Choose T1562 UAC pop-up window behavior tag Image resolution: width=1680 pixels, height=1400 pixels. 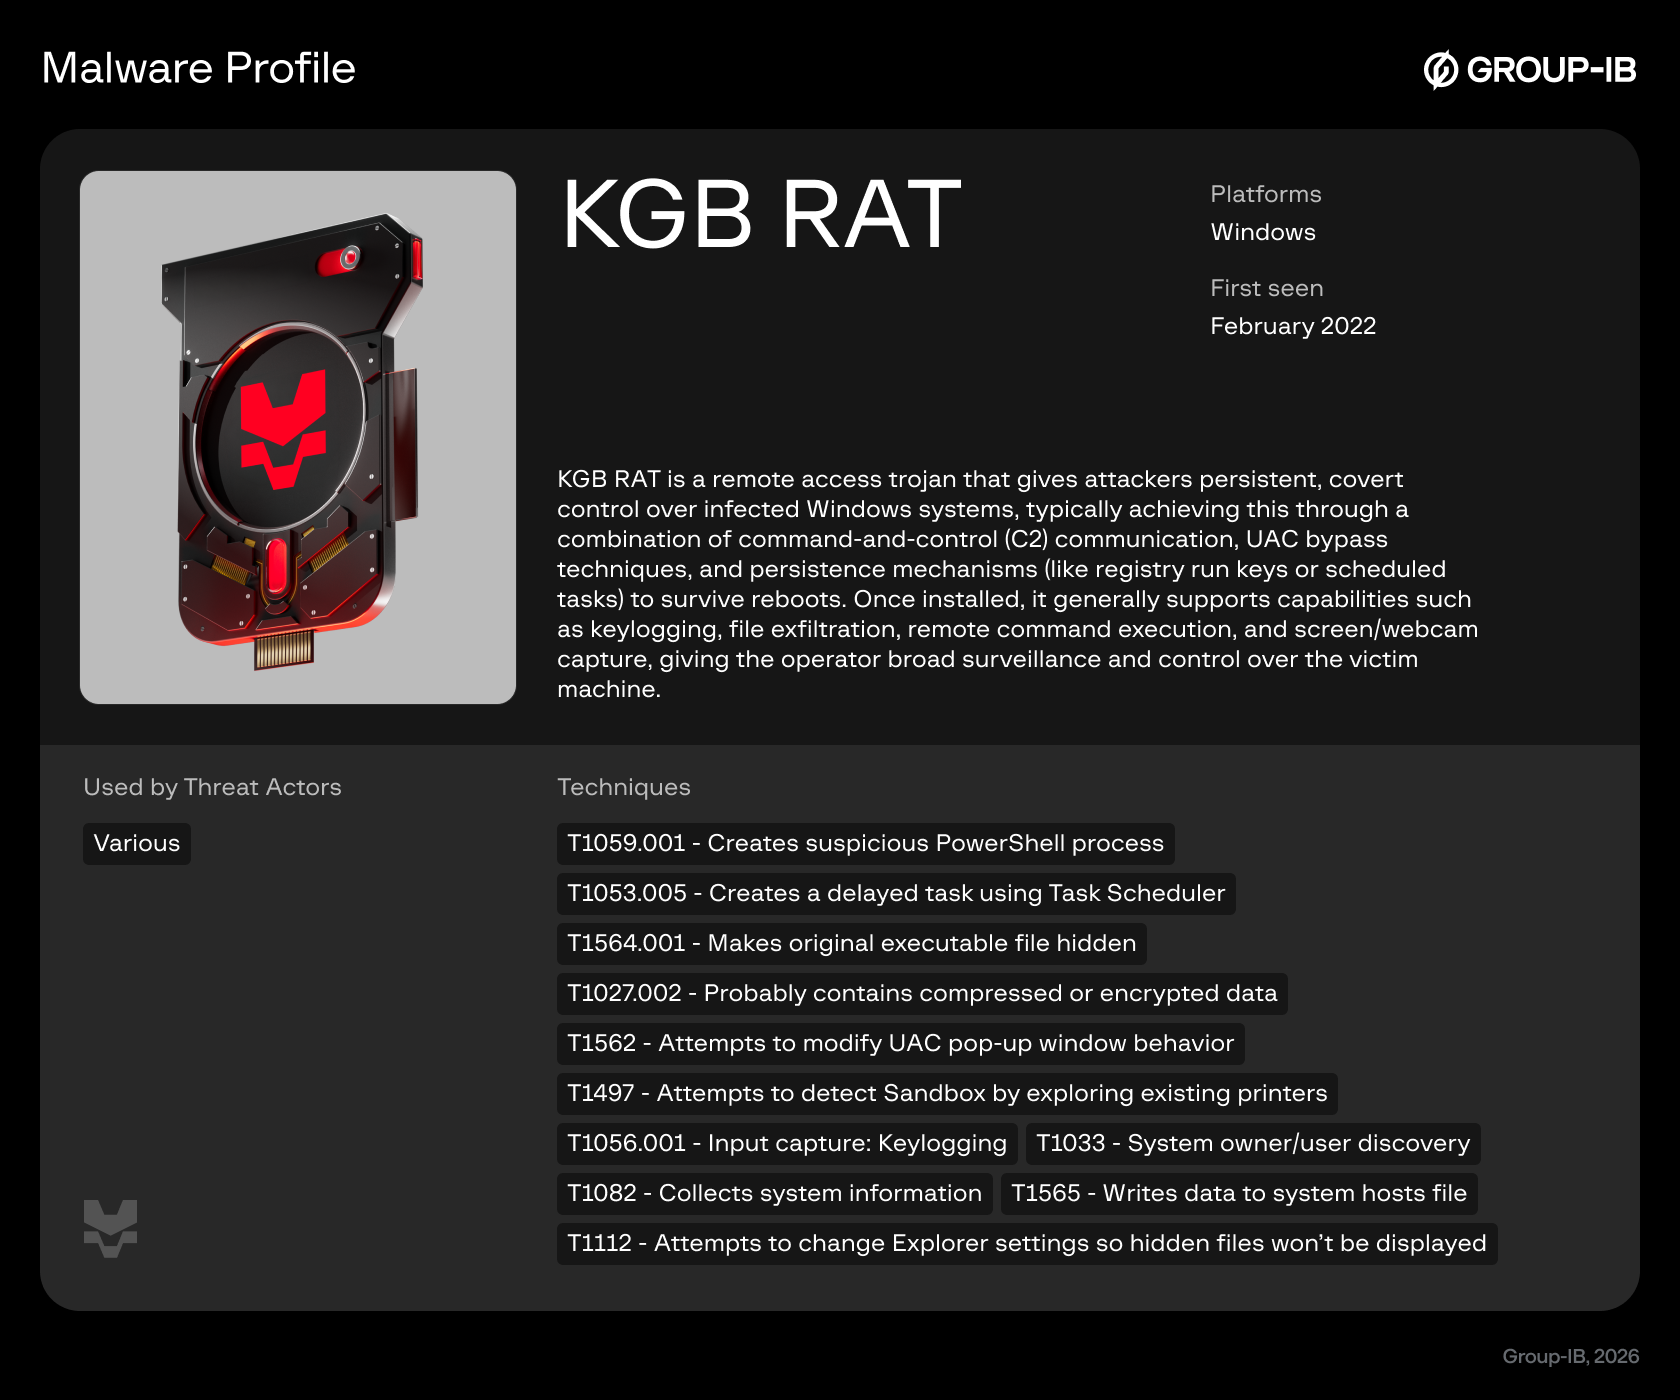900,1043
